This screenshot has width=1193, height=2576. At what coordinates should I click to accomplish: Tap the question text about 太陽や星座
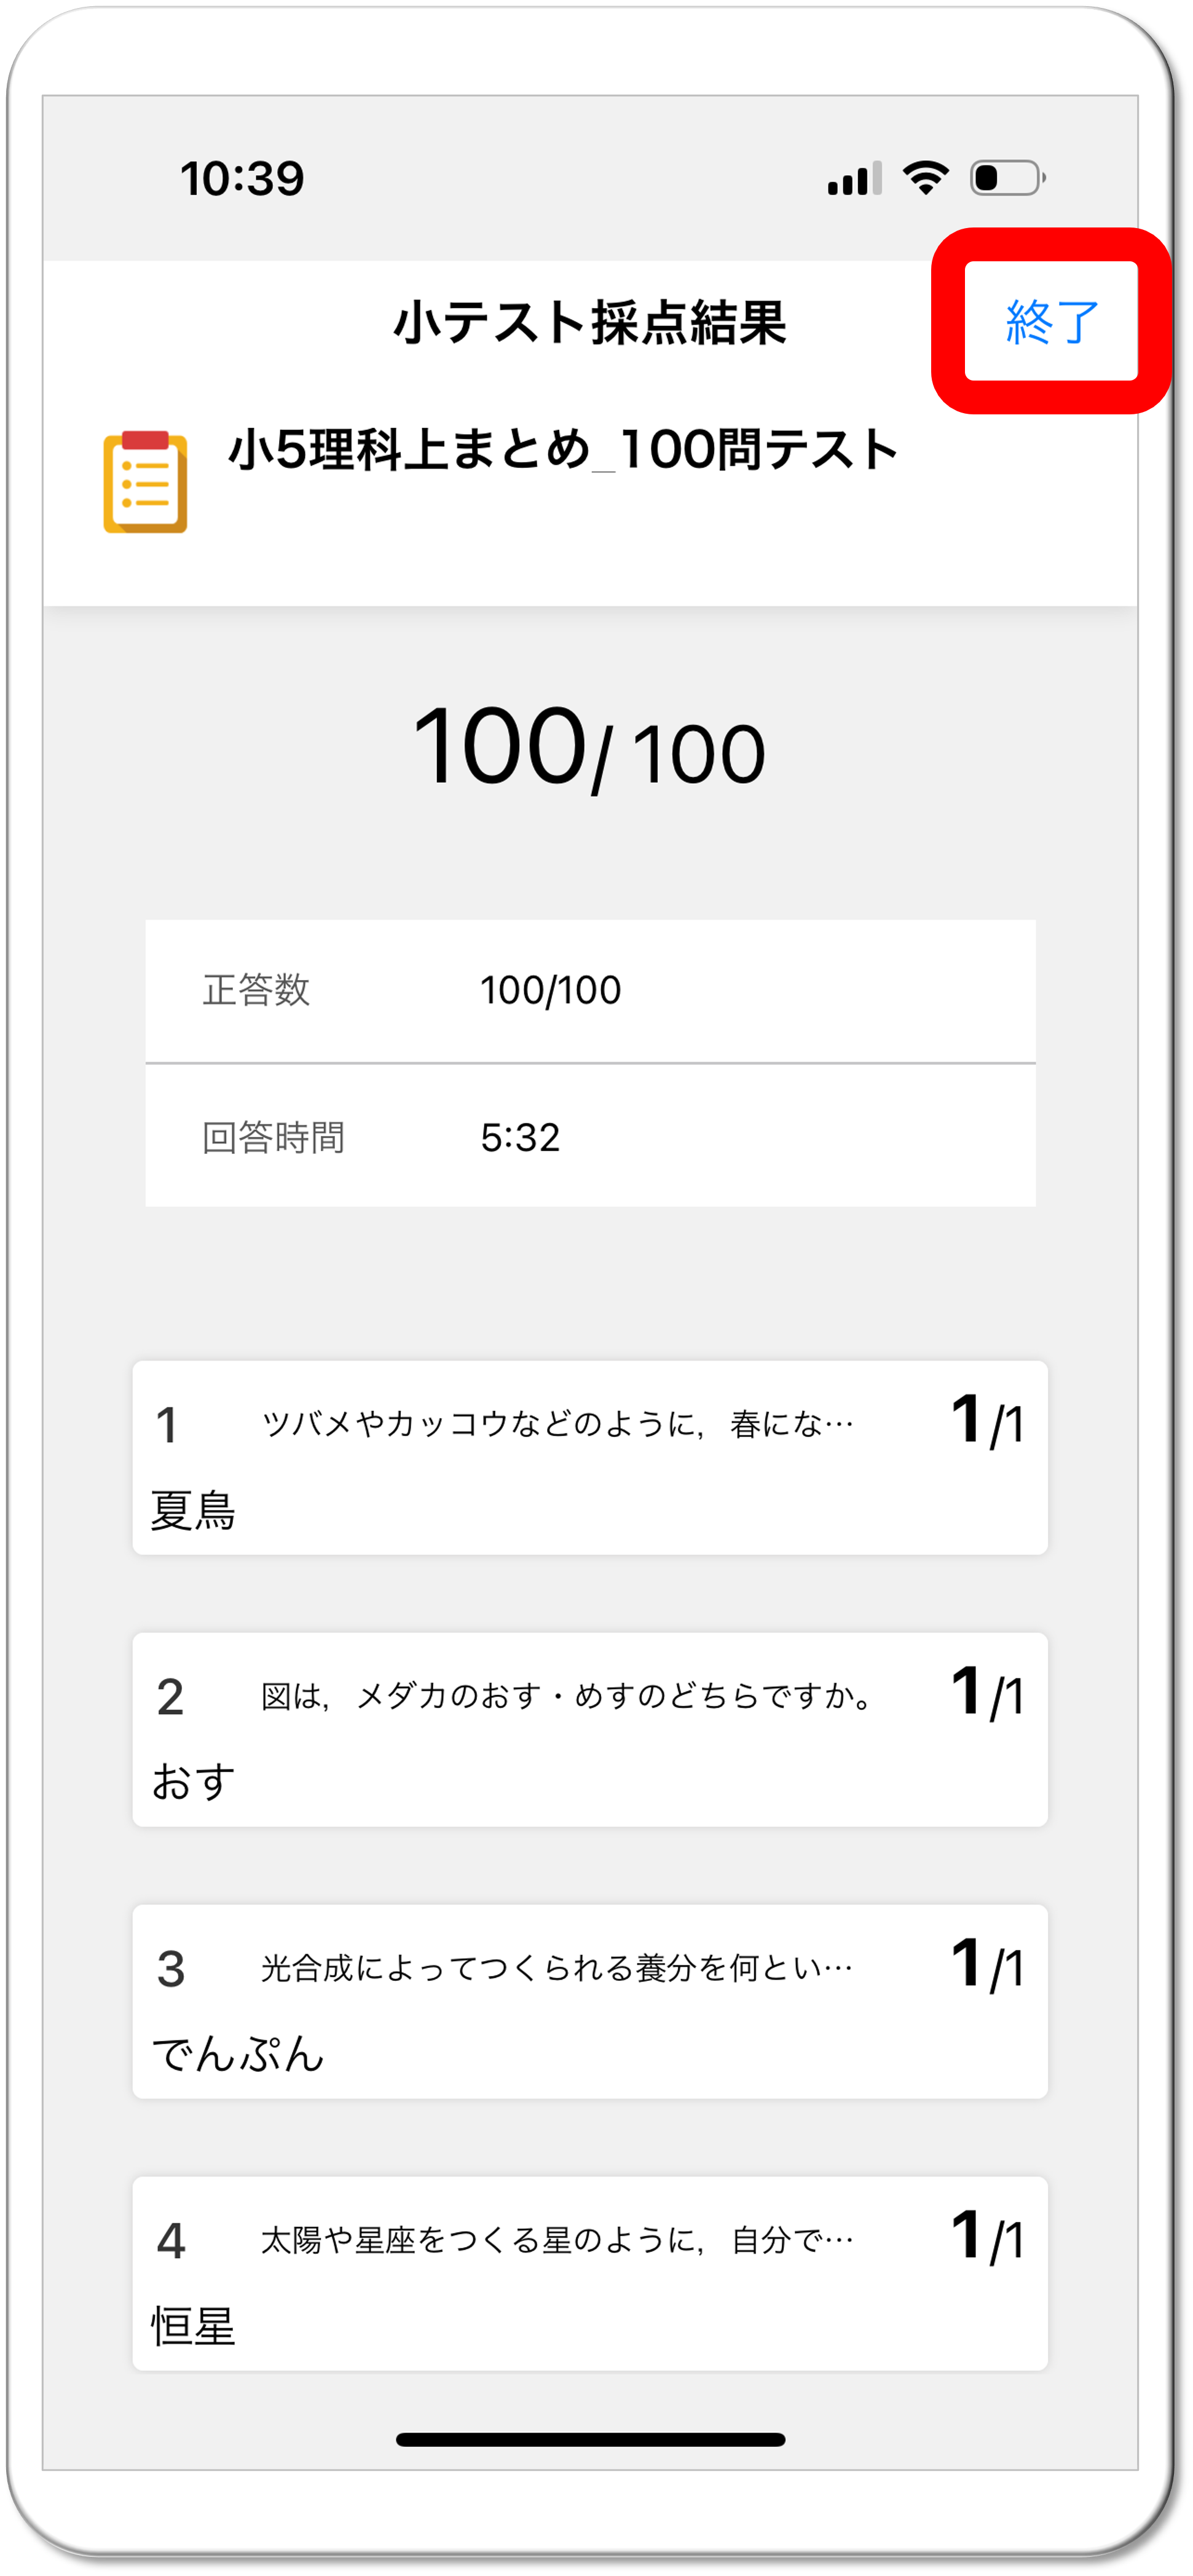pos(557,2240)
